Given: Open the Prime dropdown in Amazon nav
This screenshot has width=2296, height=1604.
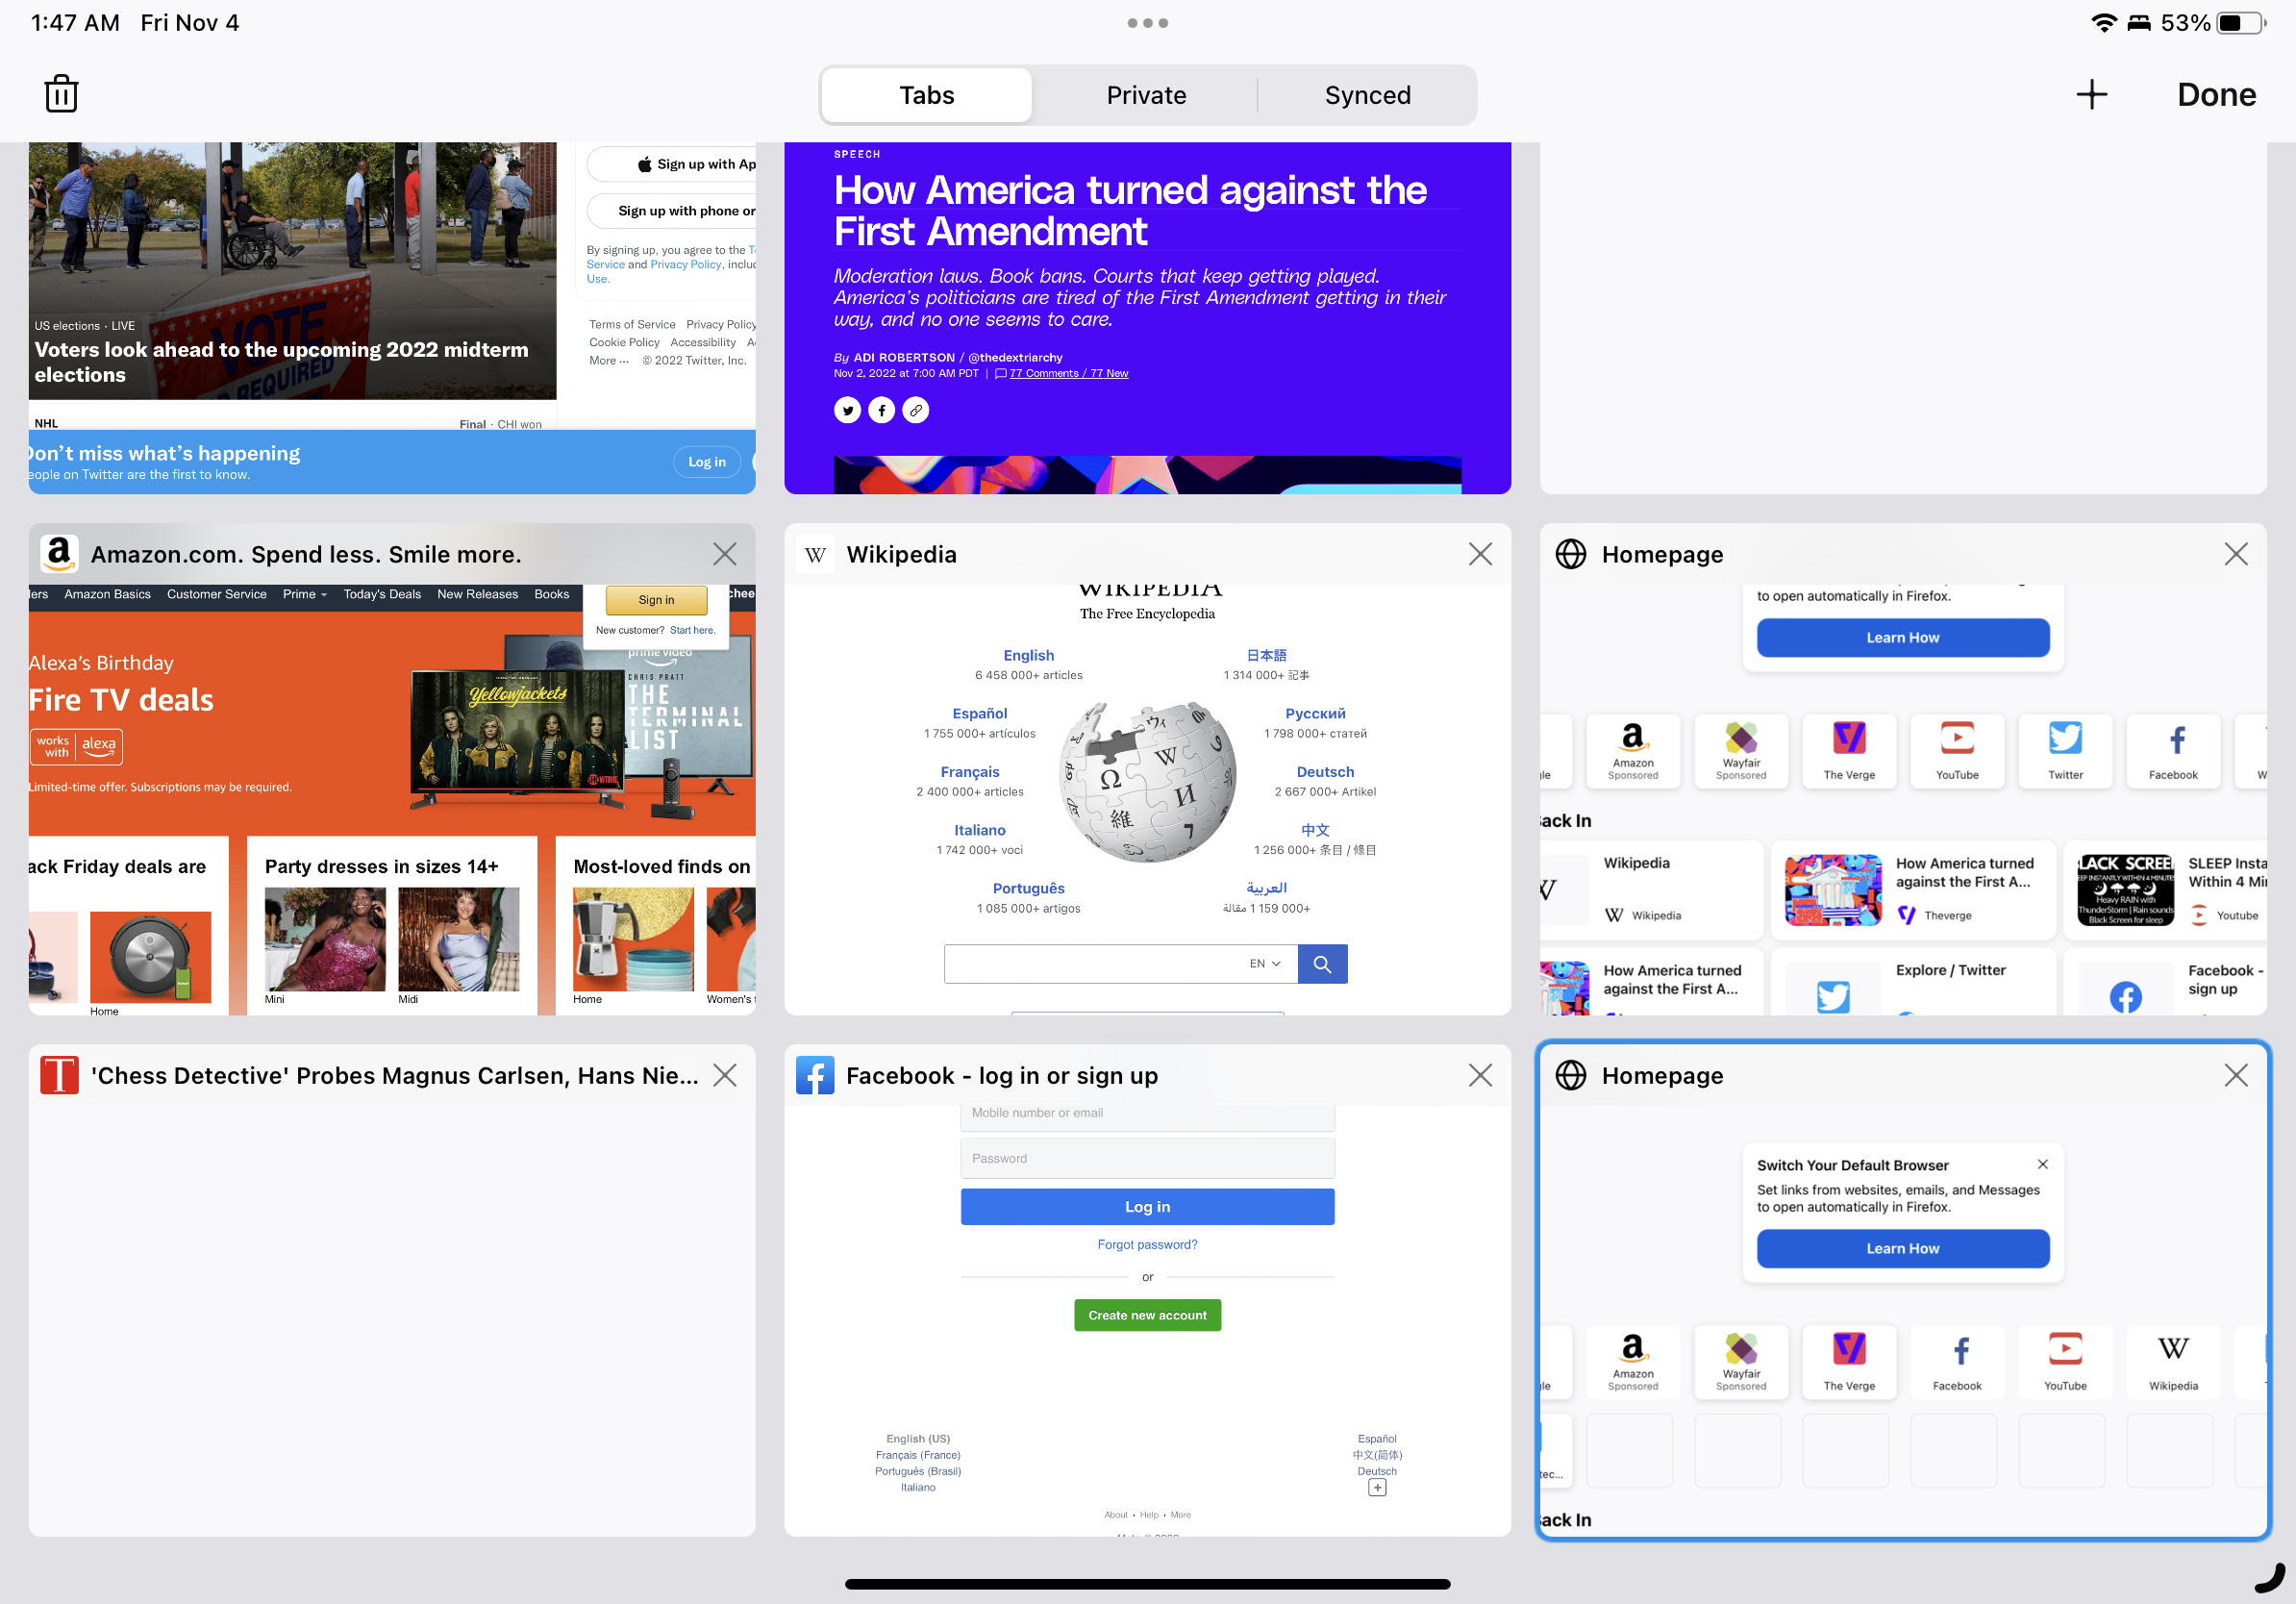Looking at the screenshot, I should pos(305,594).
